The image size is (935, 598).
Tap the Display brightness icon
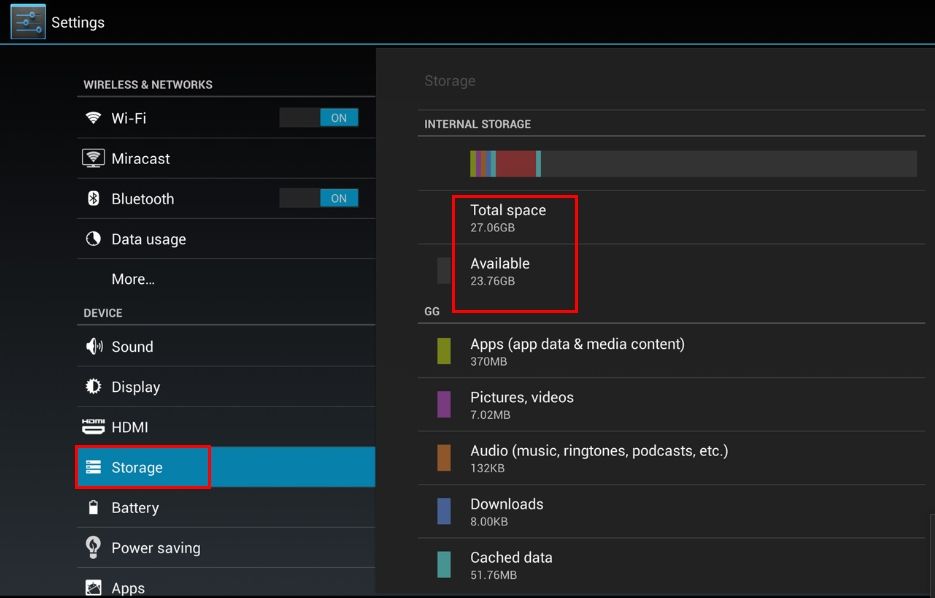point(93,387)
